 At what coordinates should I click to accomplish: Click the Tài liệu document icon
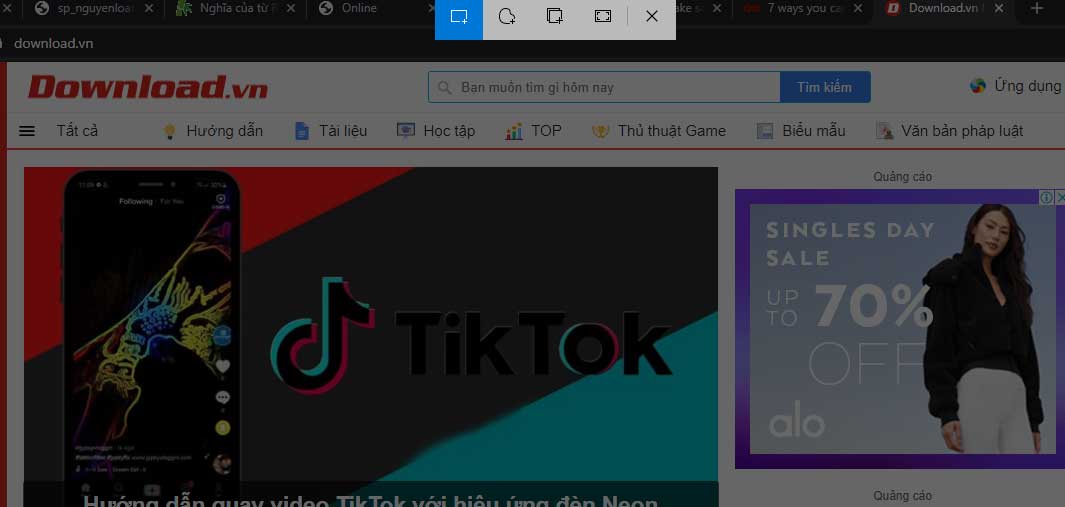pyautogui.click(x=302, y=130)
